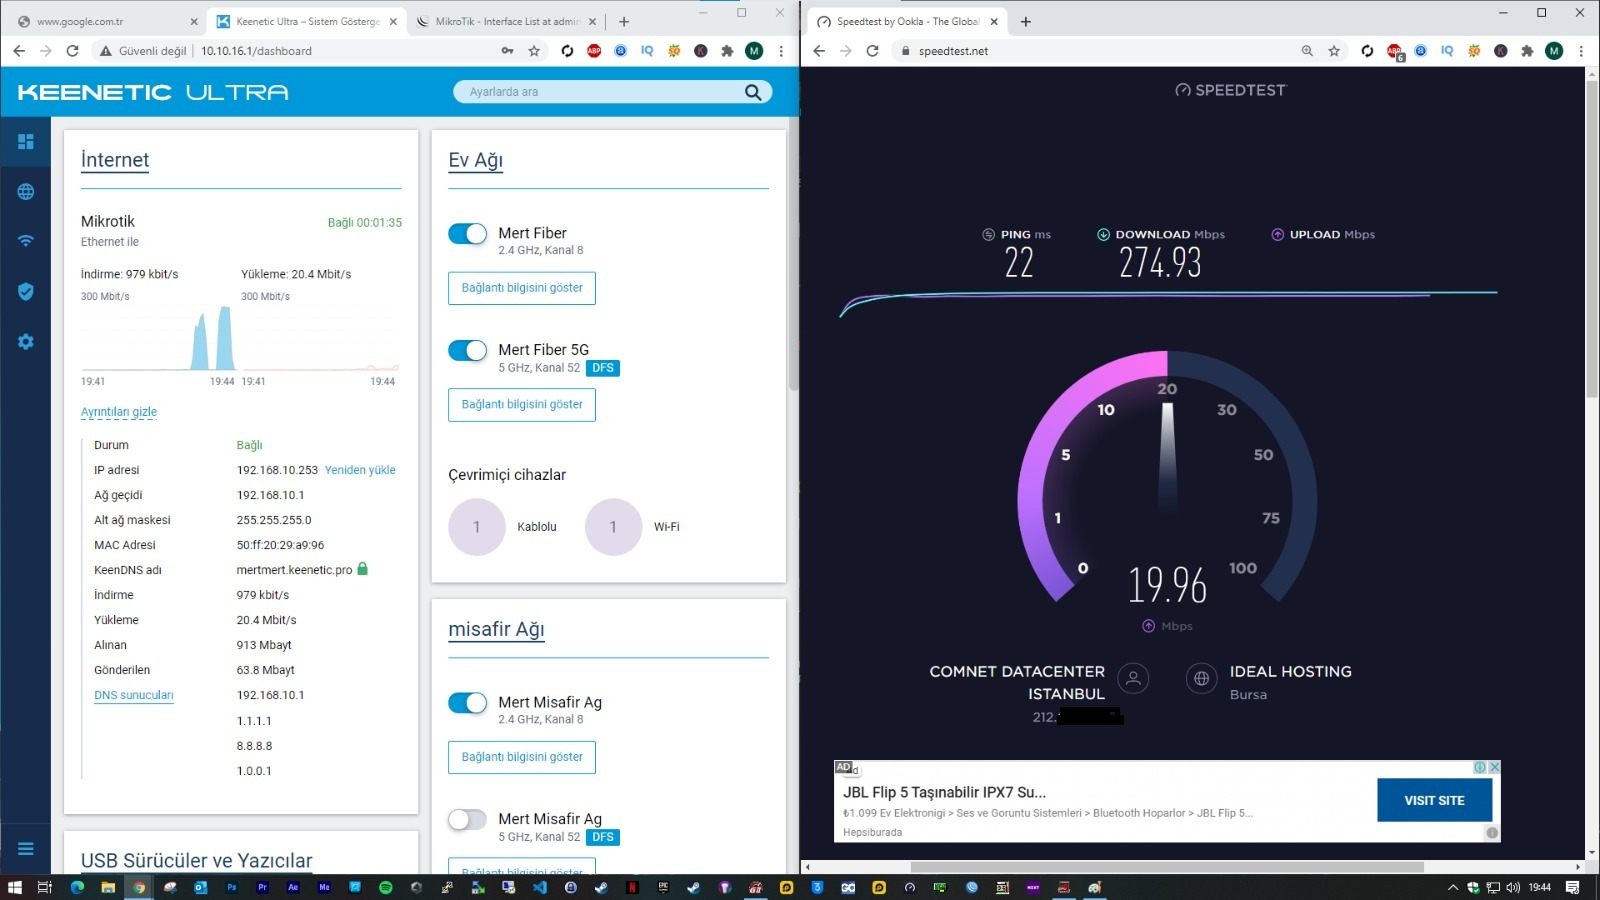Click the search magnifier in Keenetic header
1600x900 pixels.
pyautogui.click(x=753, y=92)
